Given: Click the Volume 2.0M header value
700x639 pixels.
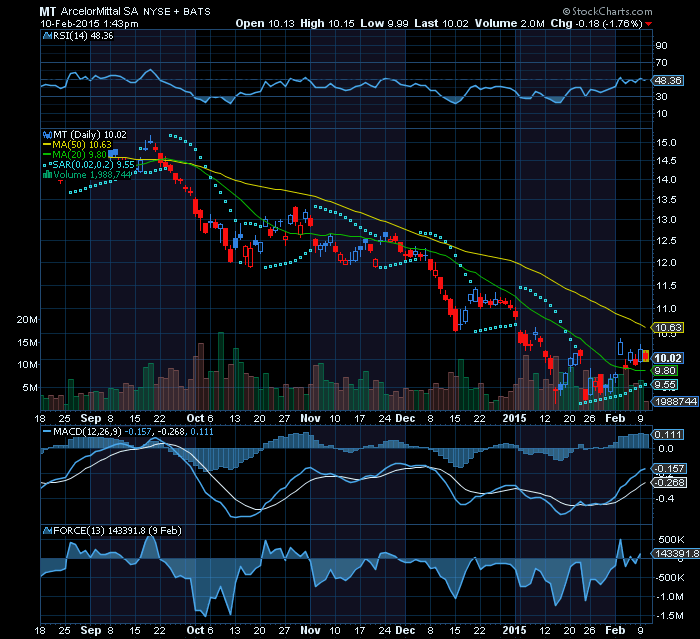Looking at the screenshot, I should [509, 23].
